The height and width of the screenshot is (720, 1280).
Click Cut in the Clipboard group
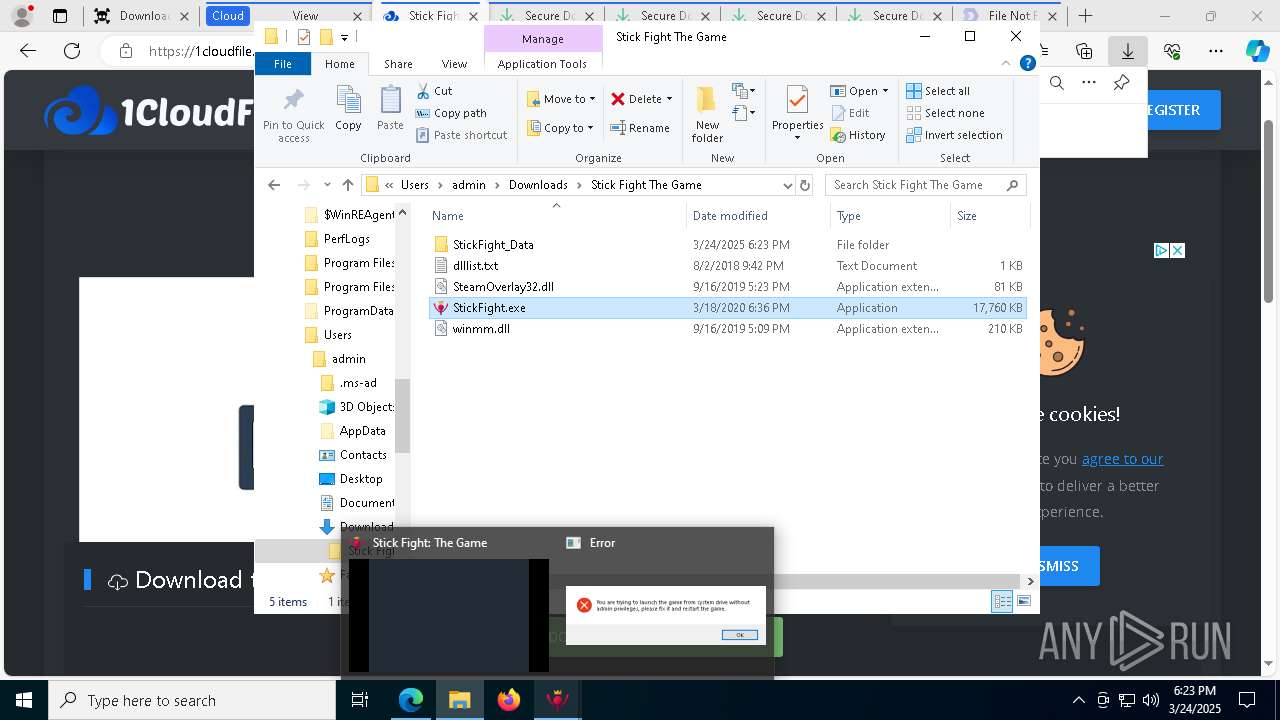(x=434, y=91)
